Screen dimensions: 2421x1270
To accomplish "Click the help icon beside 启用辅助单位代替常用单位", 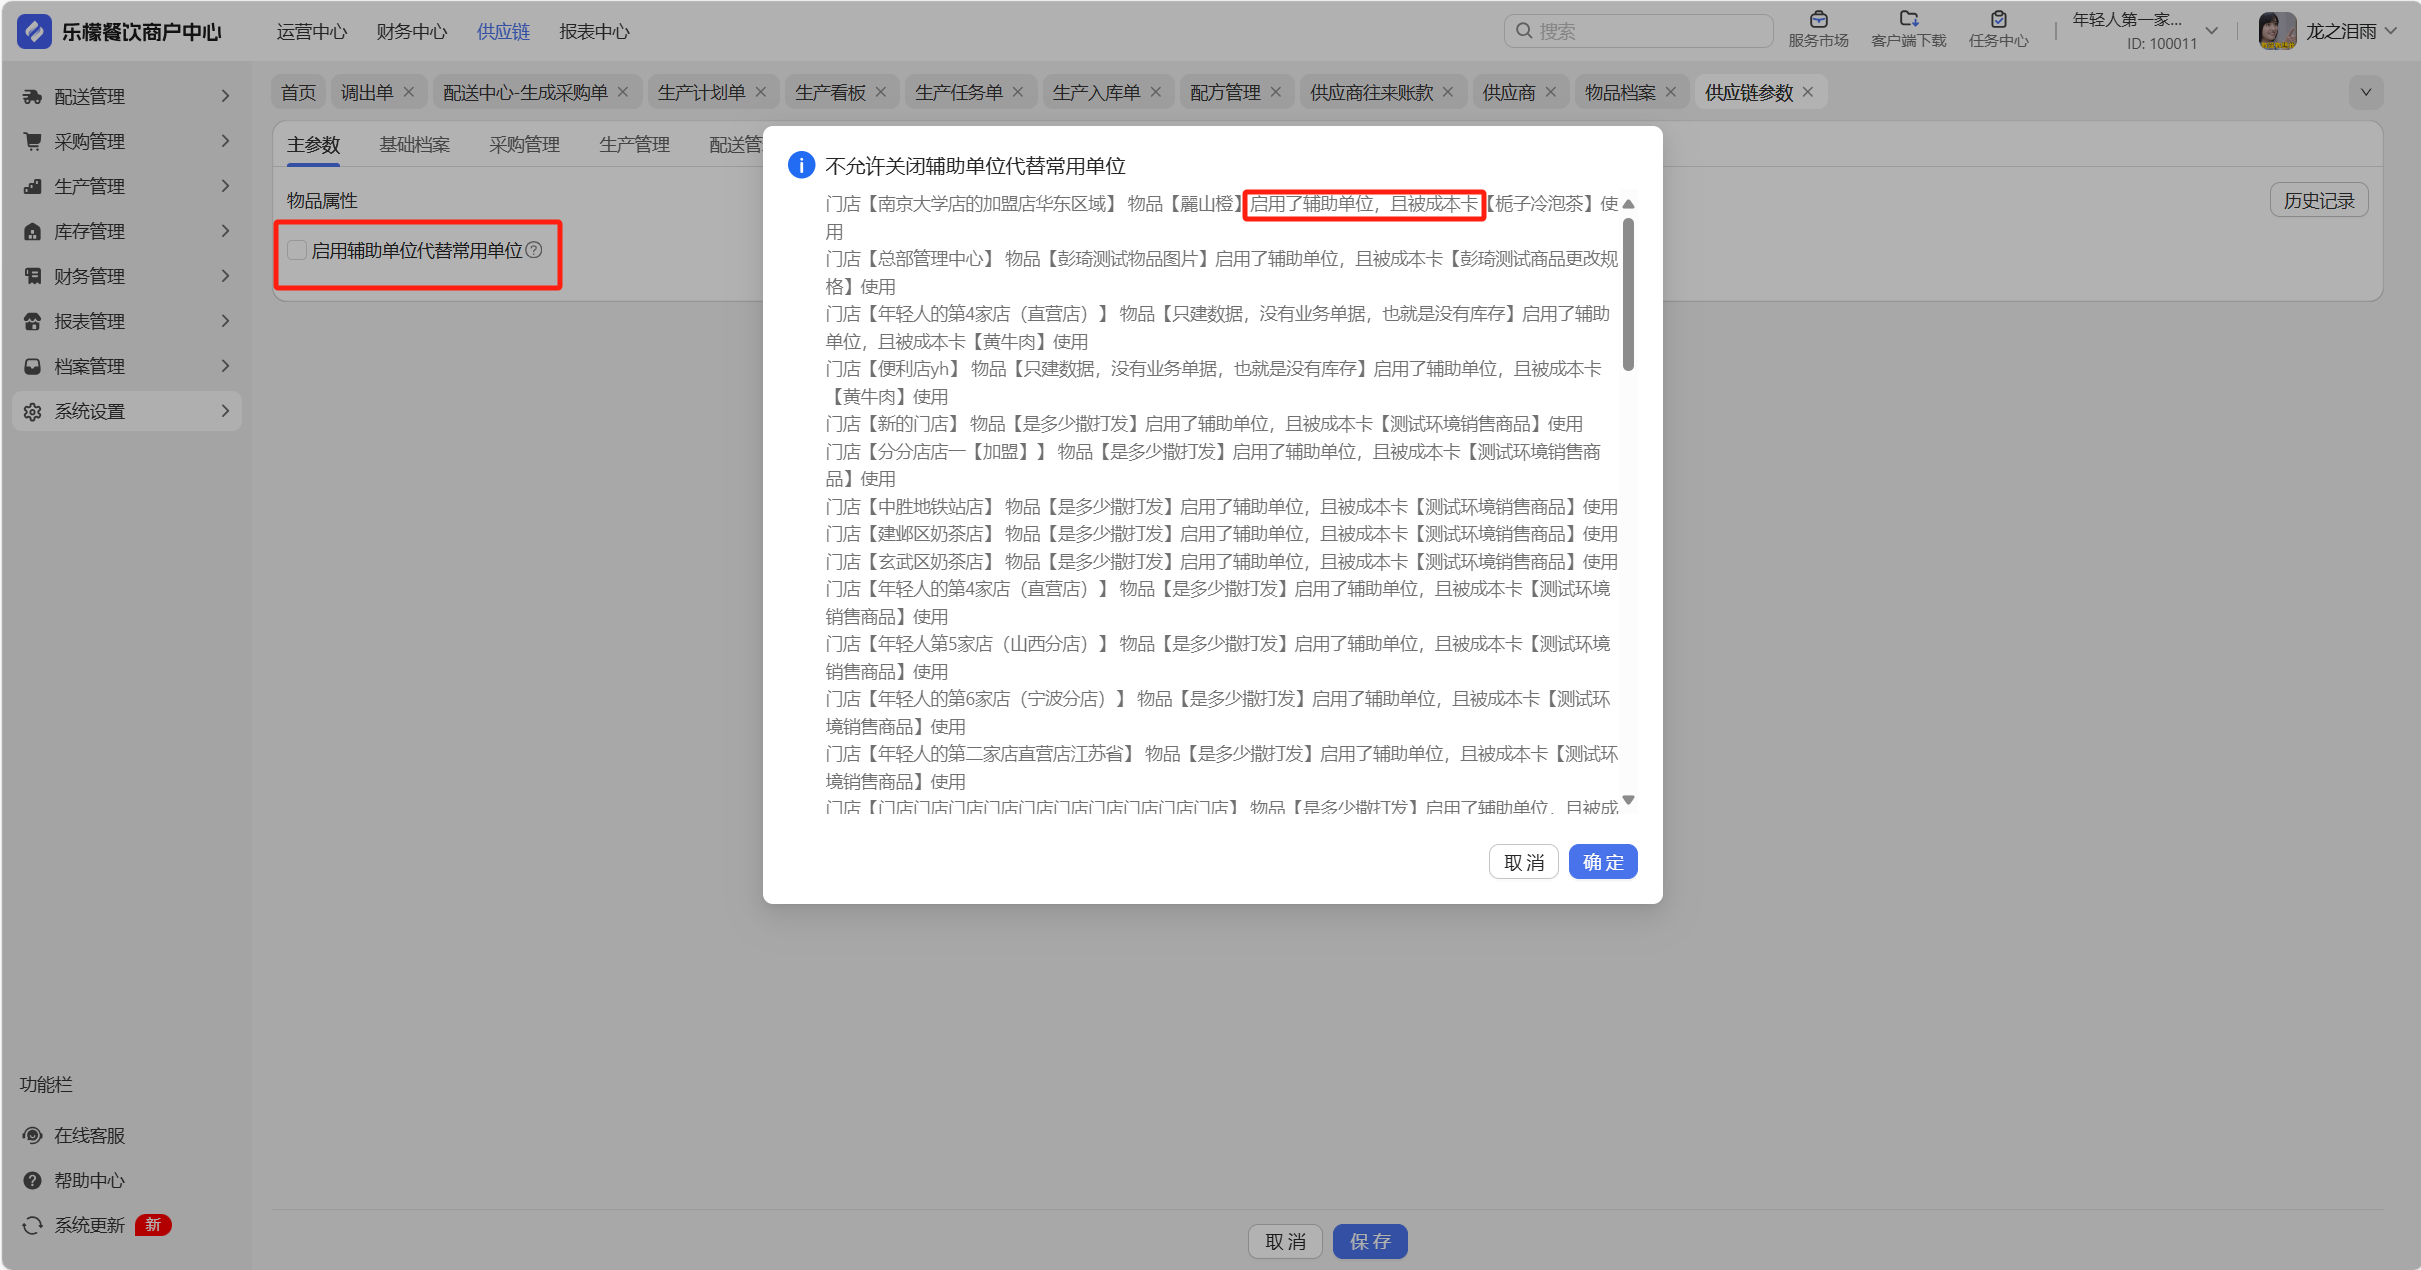I will click(x=534, y=250).
